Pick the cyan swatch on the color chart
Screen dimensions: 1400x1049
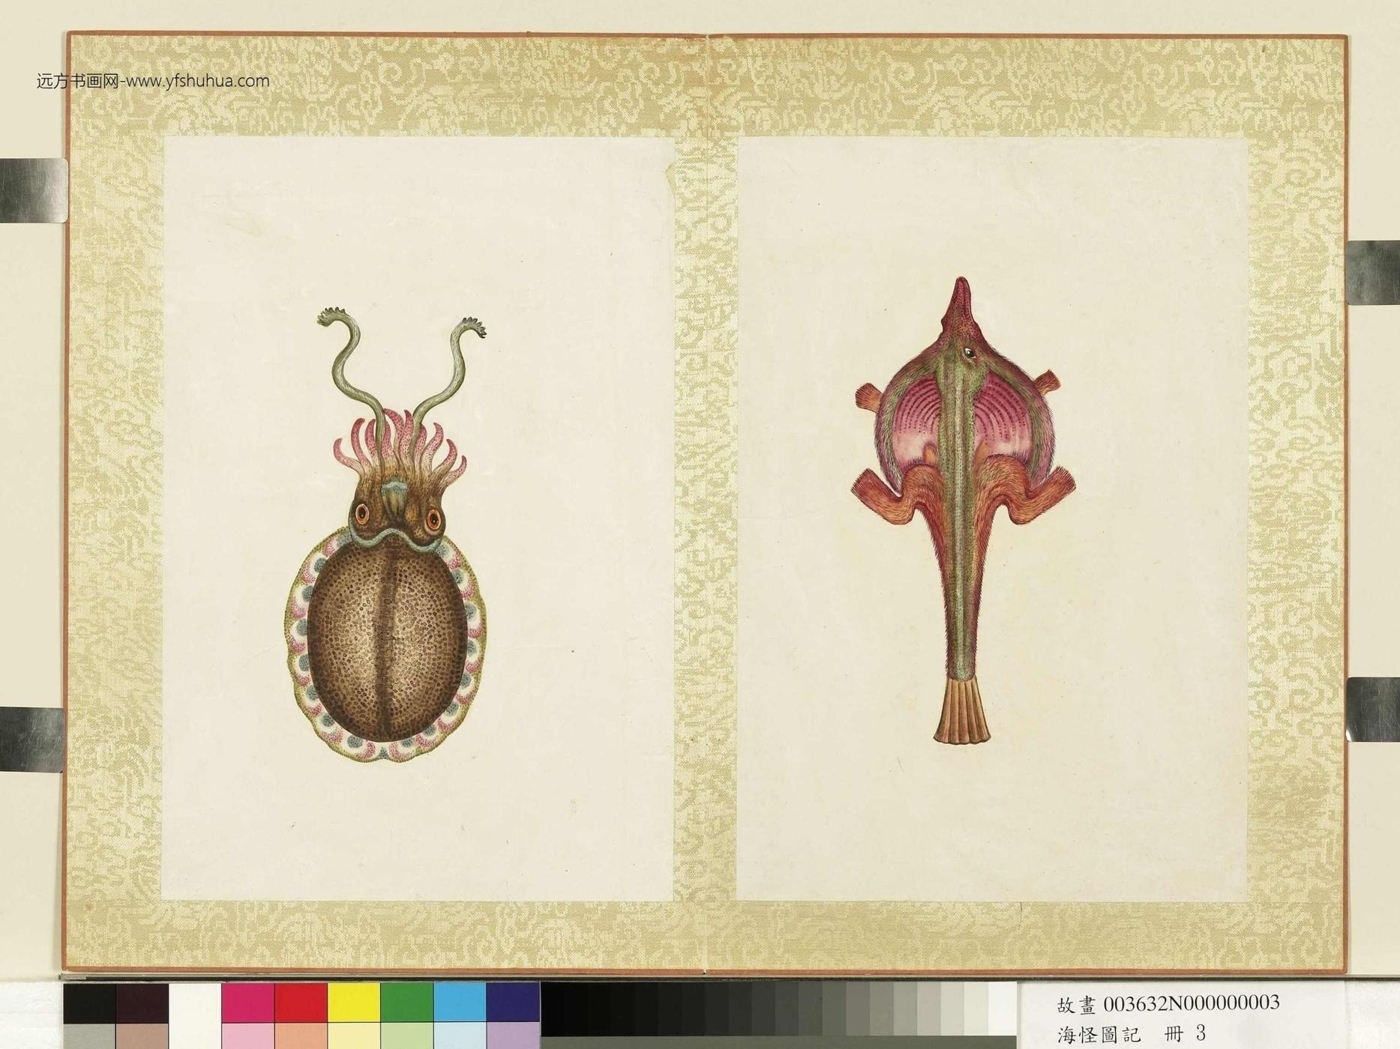[x=460, y=1003]
